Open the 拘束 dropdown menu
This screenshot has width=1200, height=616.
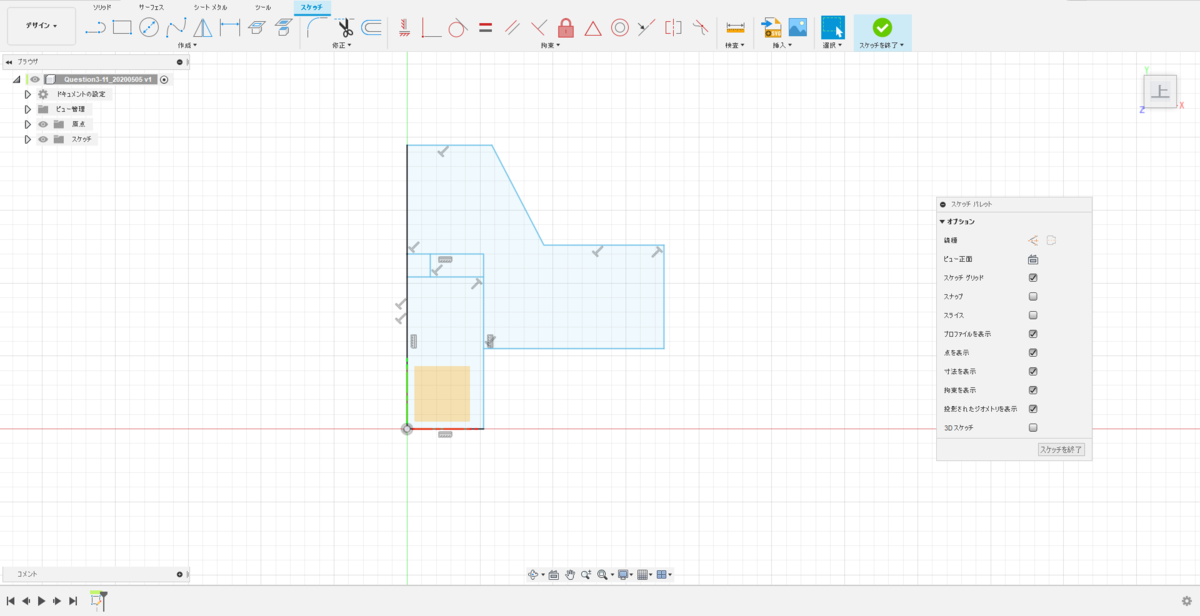[551, 45]
